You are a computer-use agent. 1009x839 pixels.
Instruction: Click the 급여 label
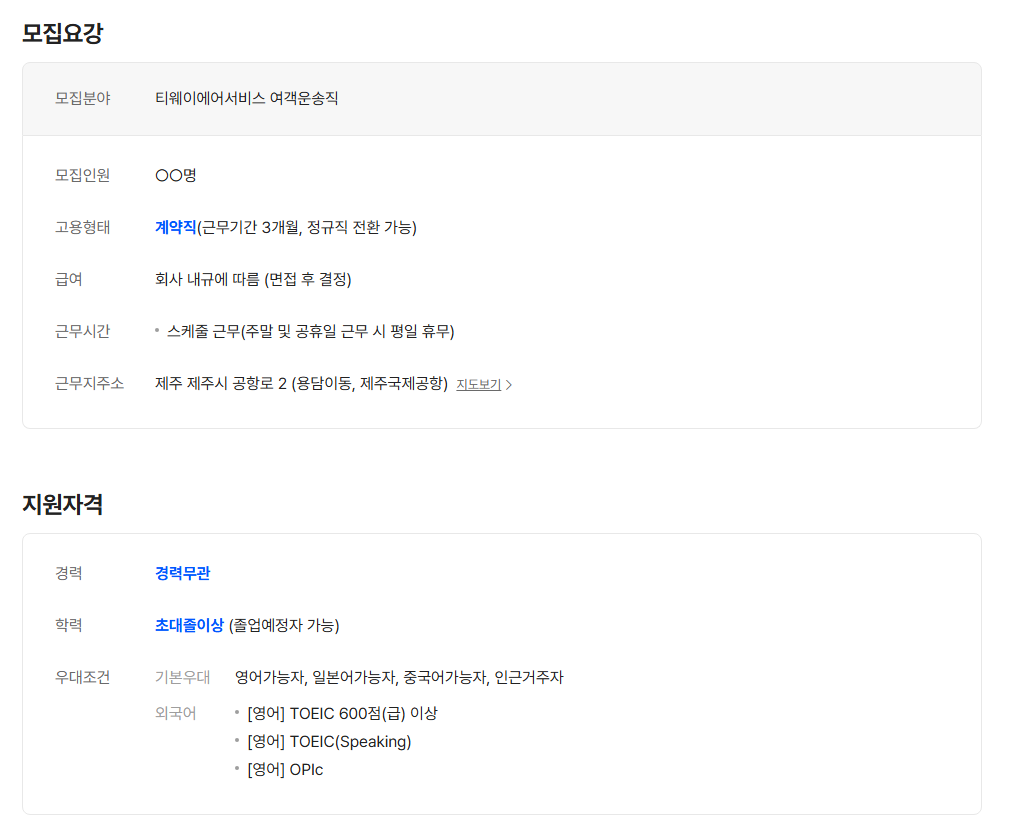[x=68, y=279]
